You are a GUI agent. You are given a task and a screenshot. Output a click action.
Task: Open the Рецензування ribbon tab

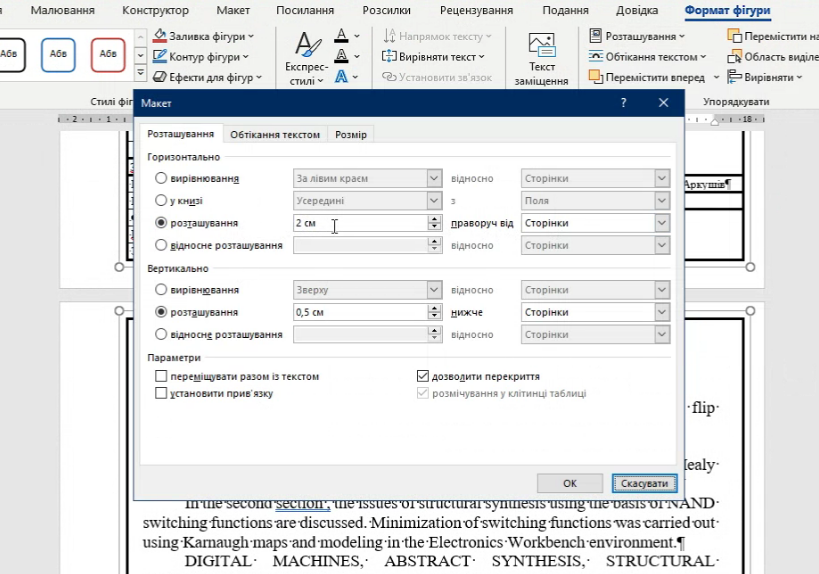476,10
